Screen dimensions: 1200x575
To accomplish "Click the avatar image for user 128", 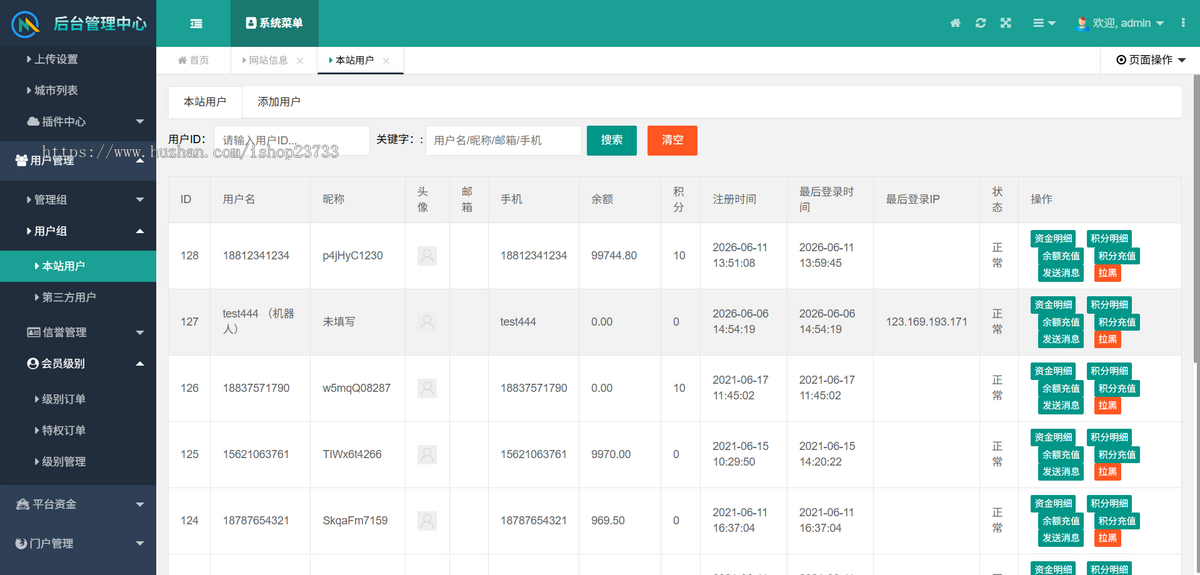I will pyautogui.click(x=427, y=256).
